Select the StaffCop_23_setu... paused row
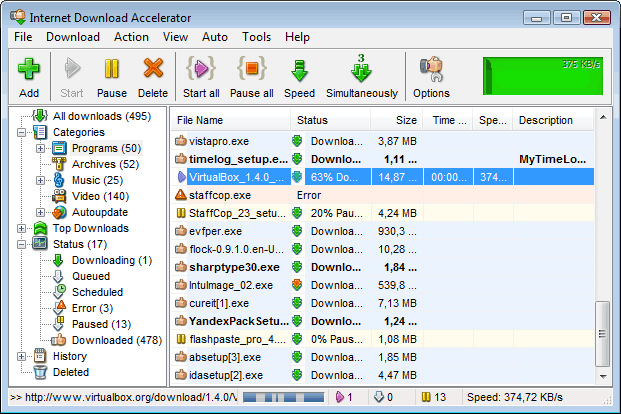The image size is (621, 414). pos(383,213)
